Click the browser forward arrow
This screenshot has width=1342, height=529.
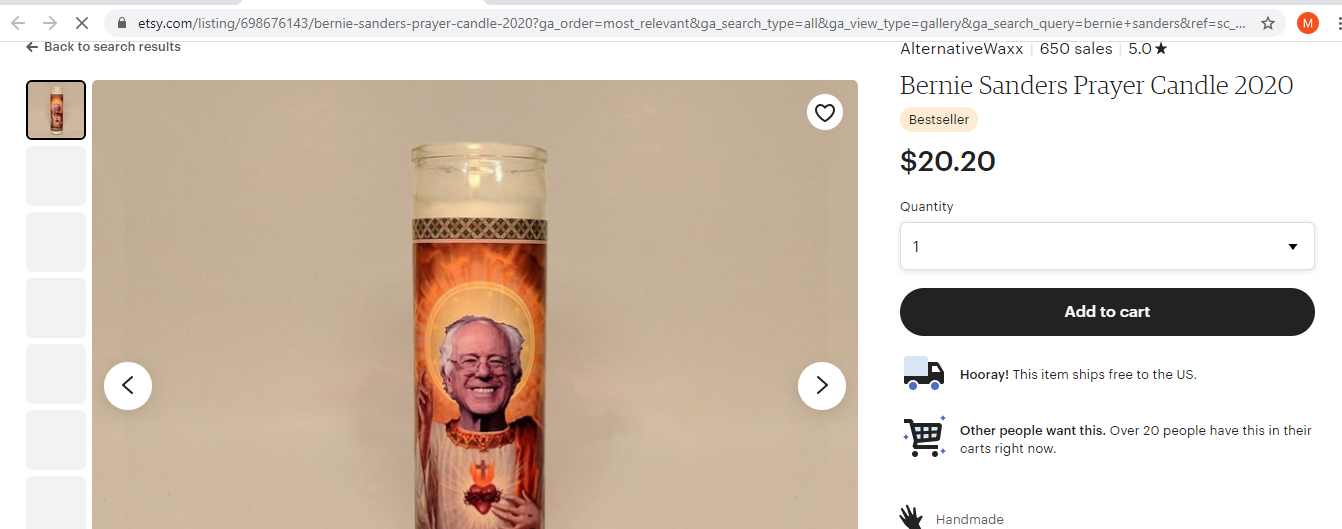tap(50, 22)
